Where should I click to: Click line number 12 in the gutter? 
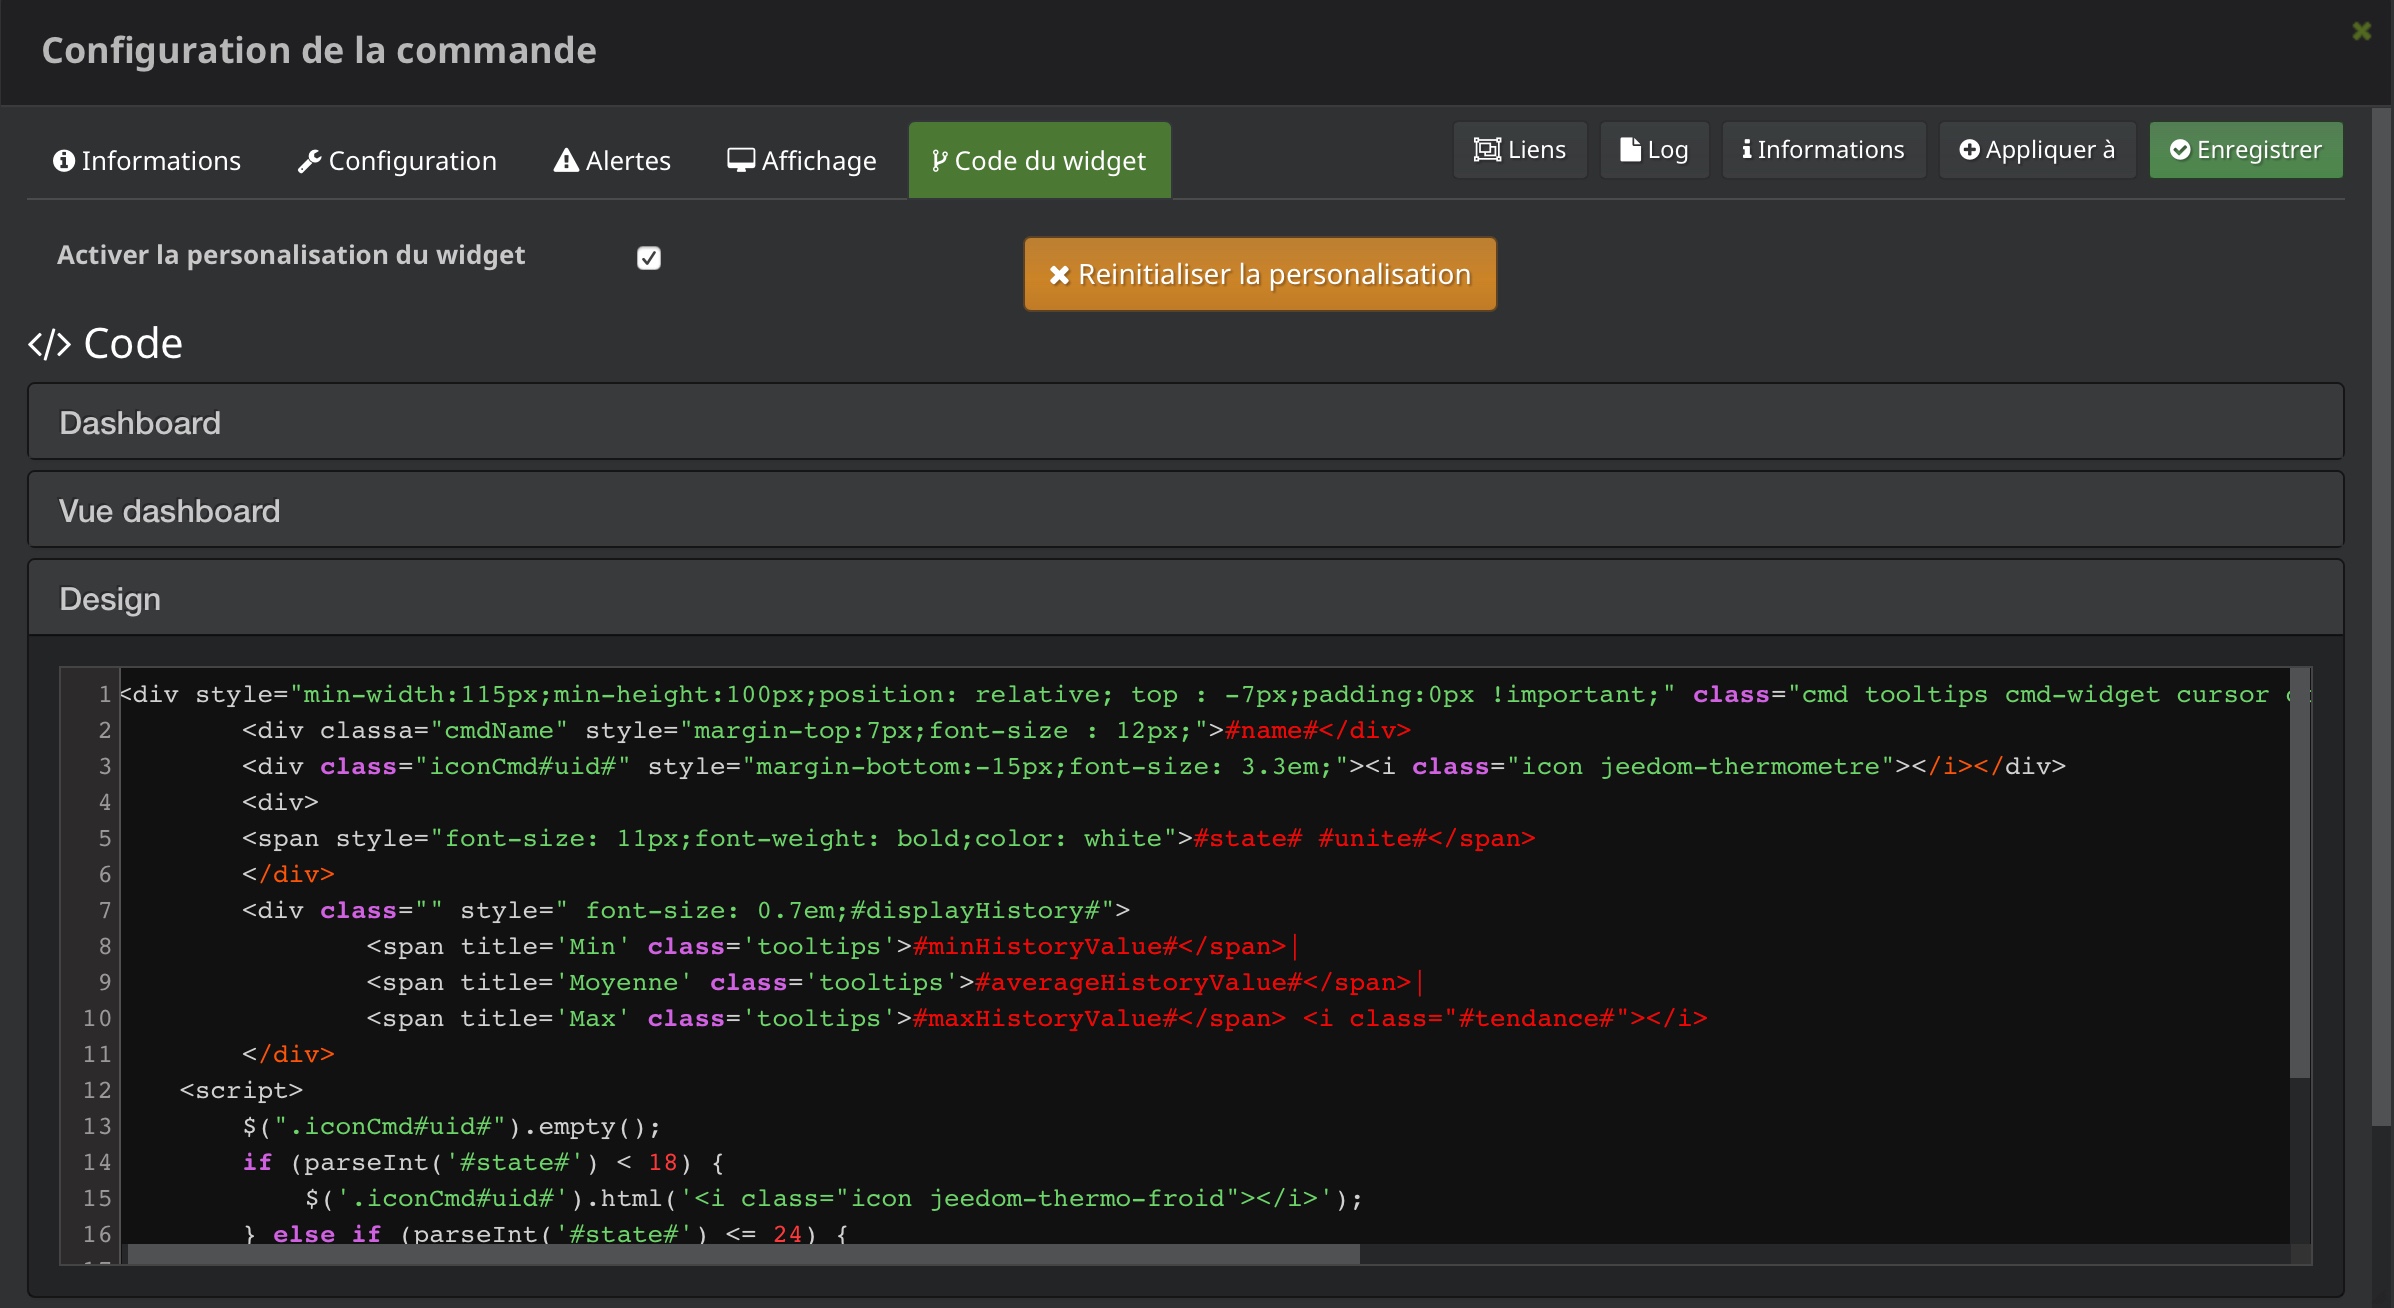(x=97, y=1090)
